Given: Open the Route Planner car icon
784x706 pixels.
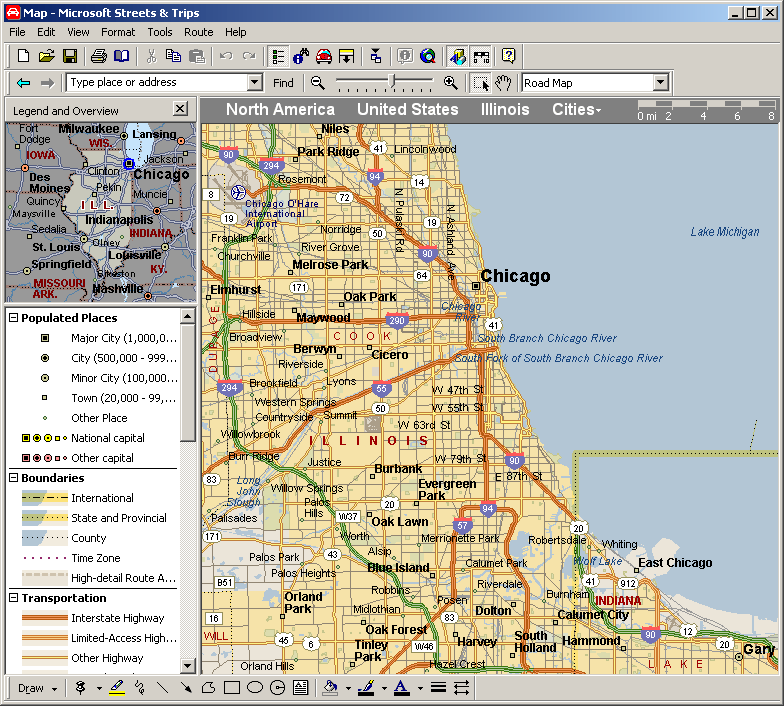Looking at the screenshot, I should [x=324, y=56].
